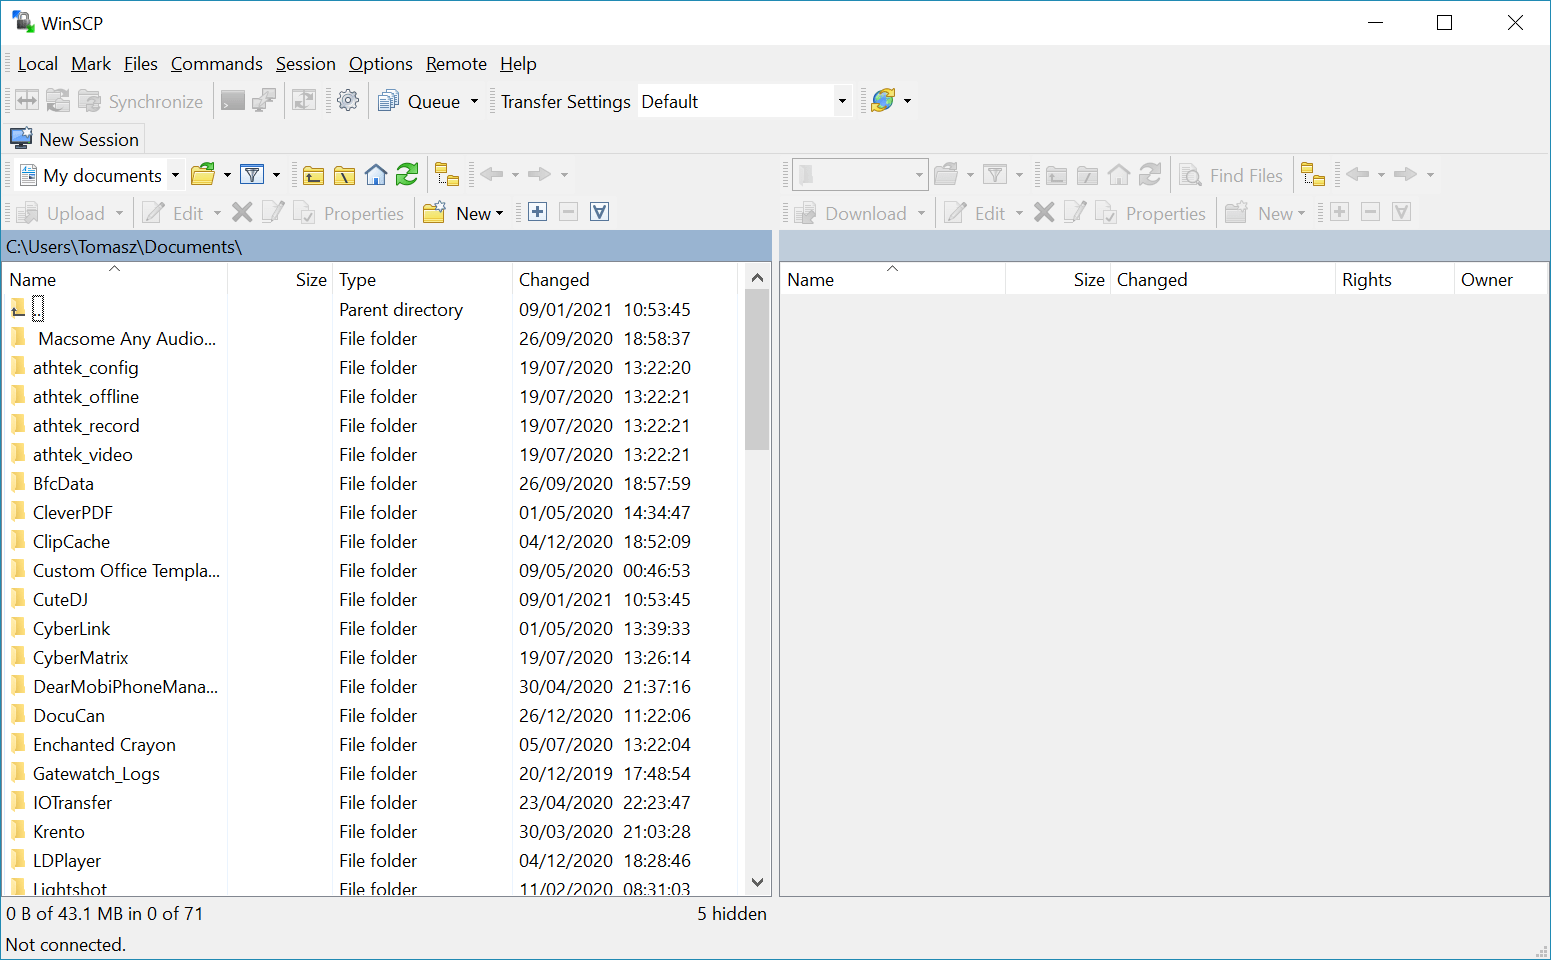Click the Open in PuTTY icon
Screen dimensions: 1551x960
point(264,101)
